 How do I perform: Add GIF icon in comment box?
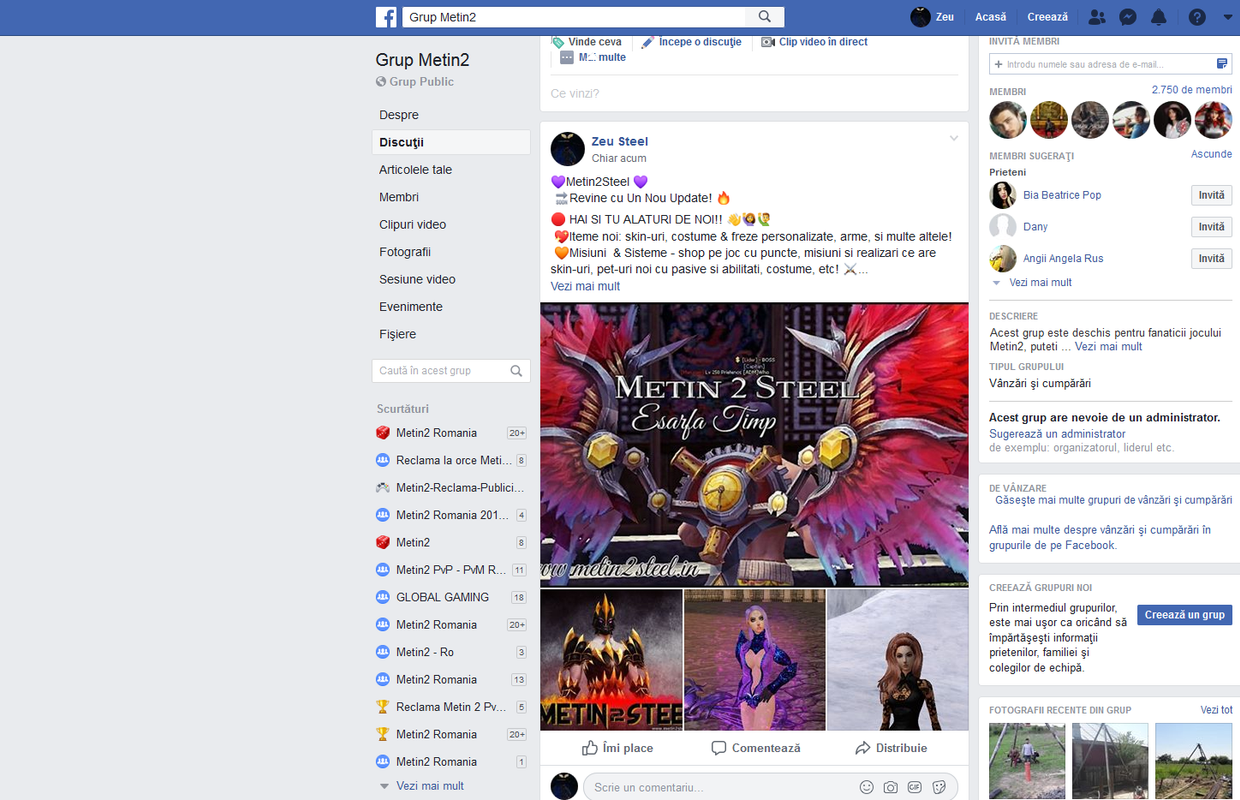click(915, 787)
